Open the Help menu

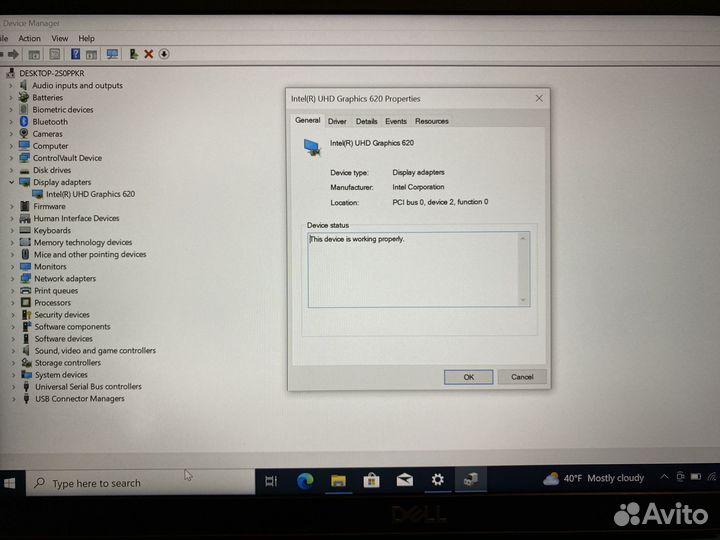86,39
